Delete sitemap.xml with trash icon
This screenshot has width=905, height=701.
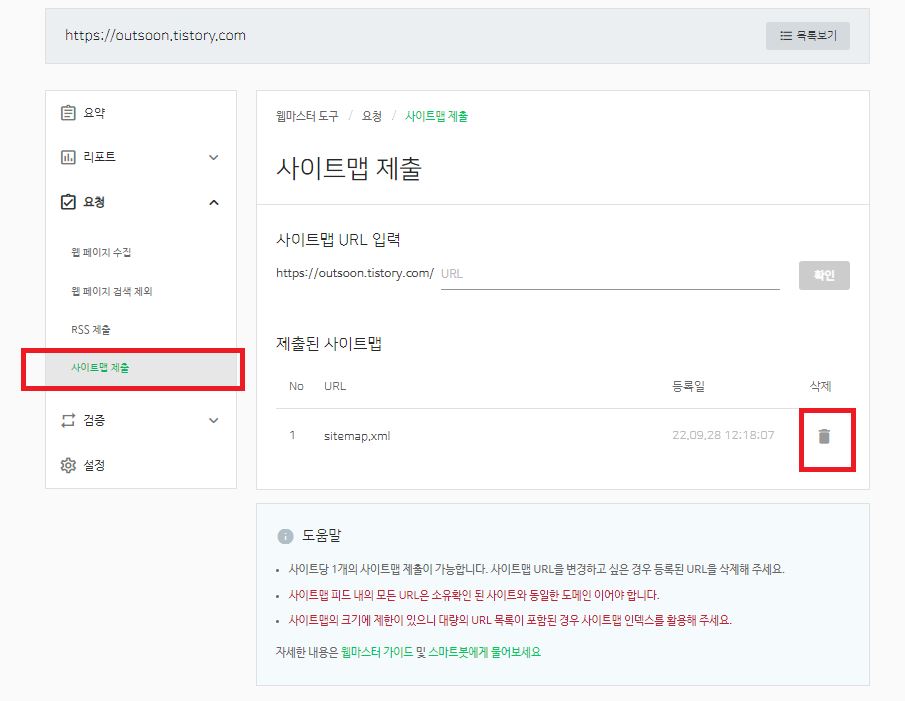tap(824, 436)
